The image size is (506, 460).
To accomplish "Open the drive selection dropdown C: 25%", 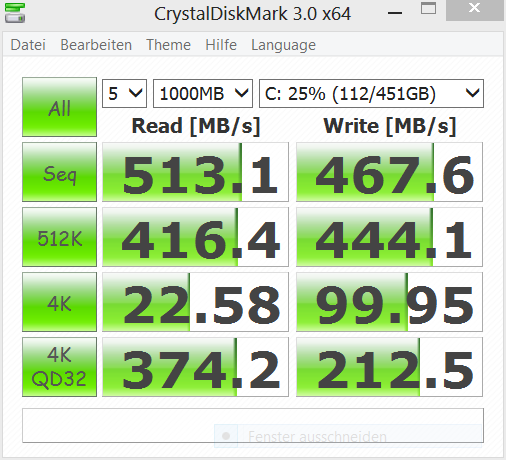I will (x=371, y=94).
